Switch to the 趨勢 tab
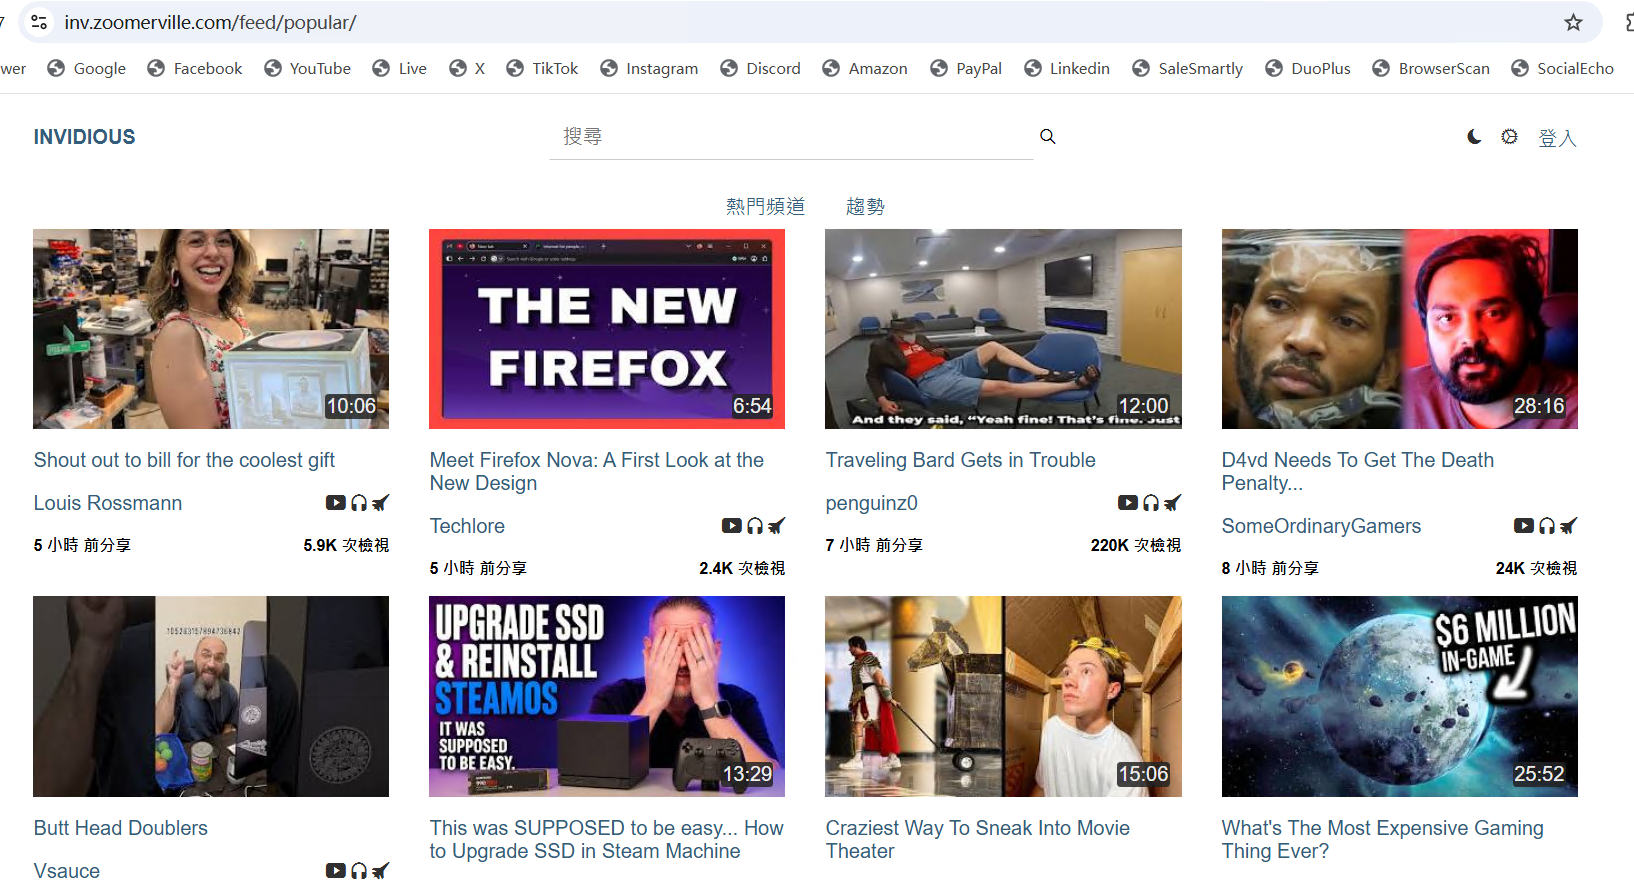 [865, 206]
